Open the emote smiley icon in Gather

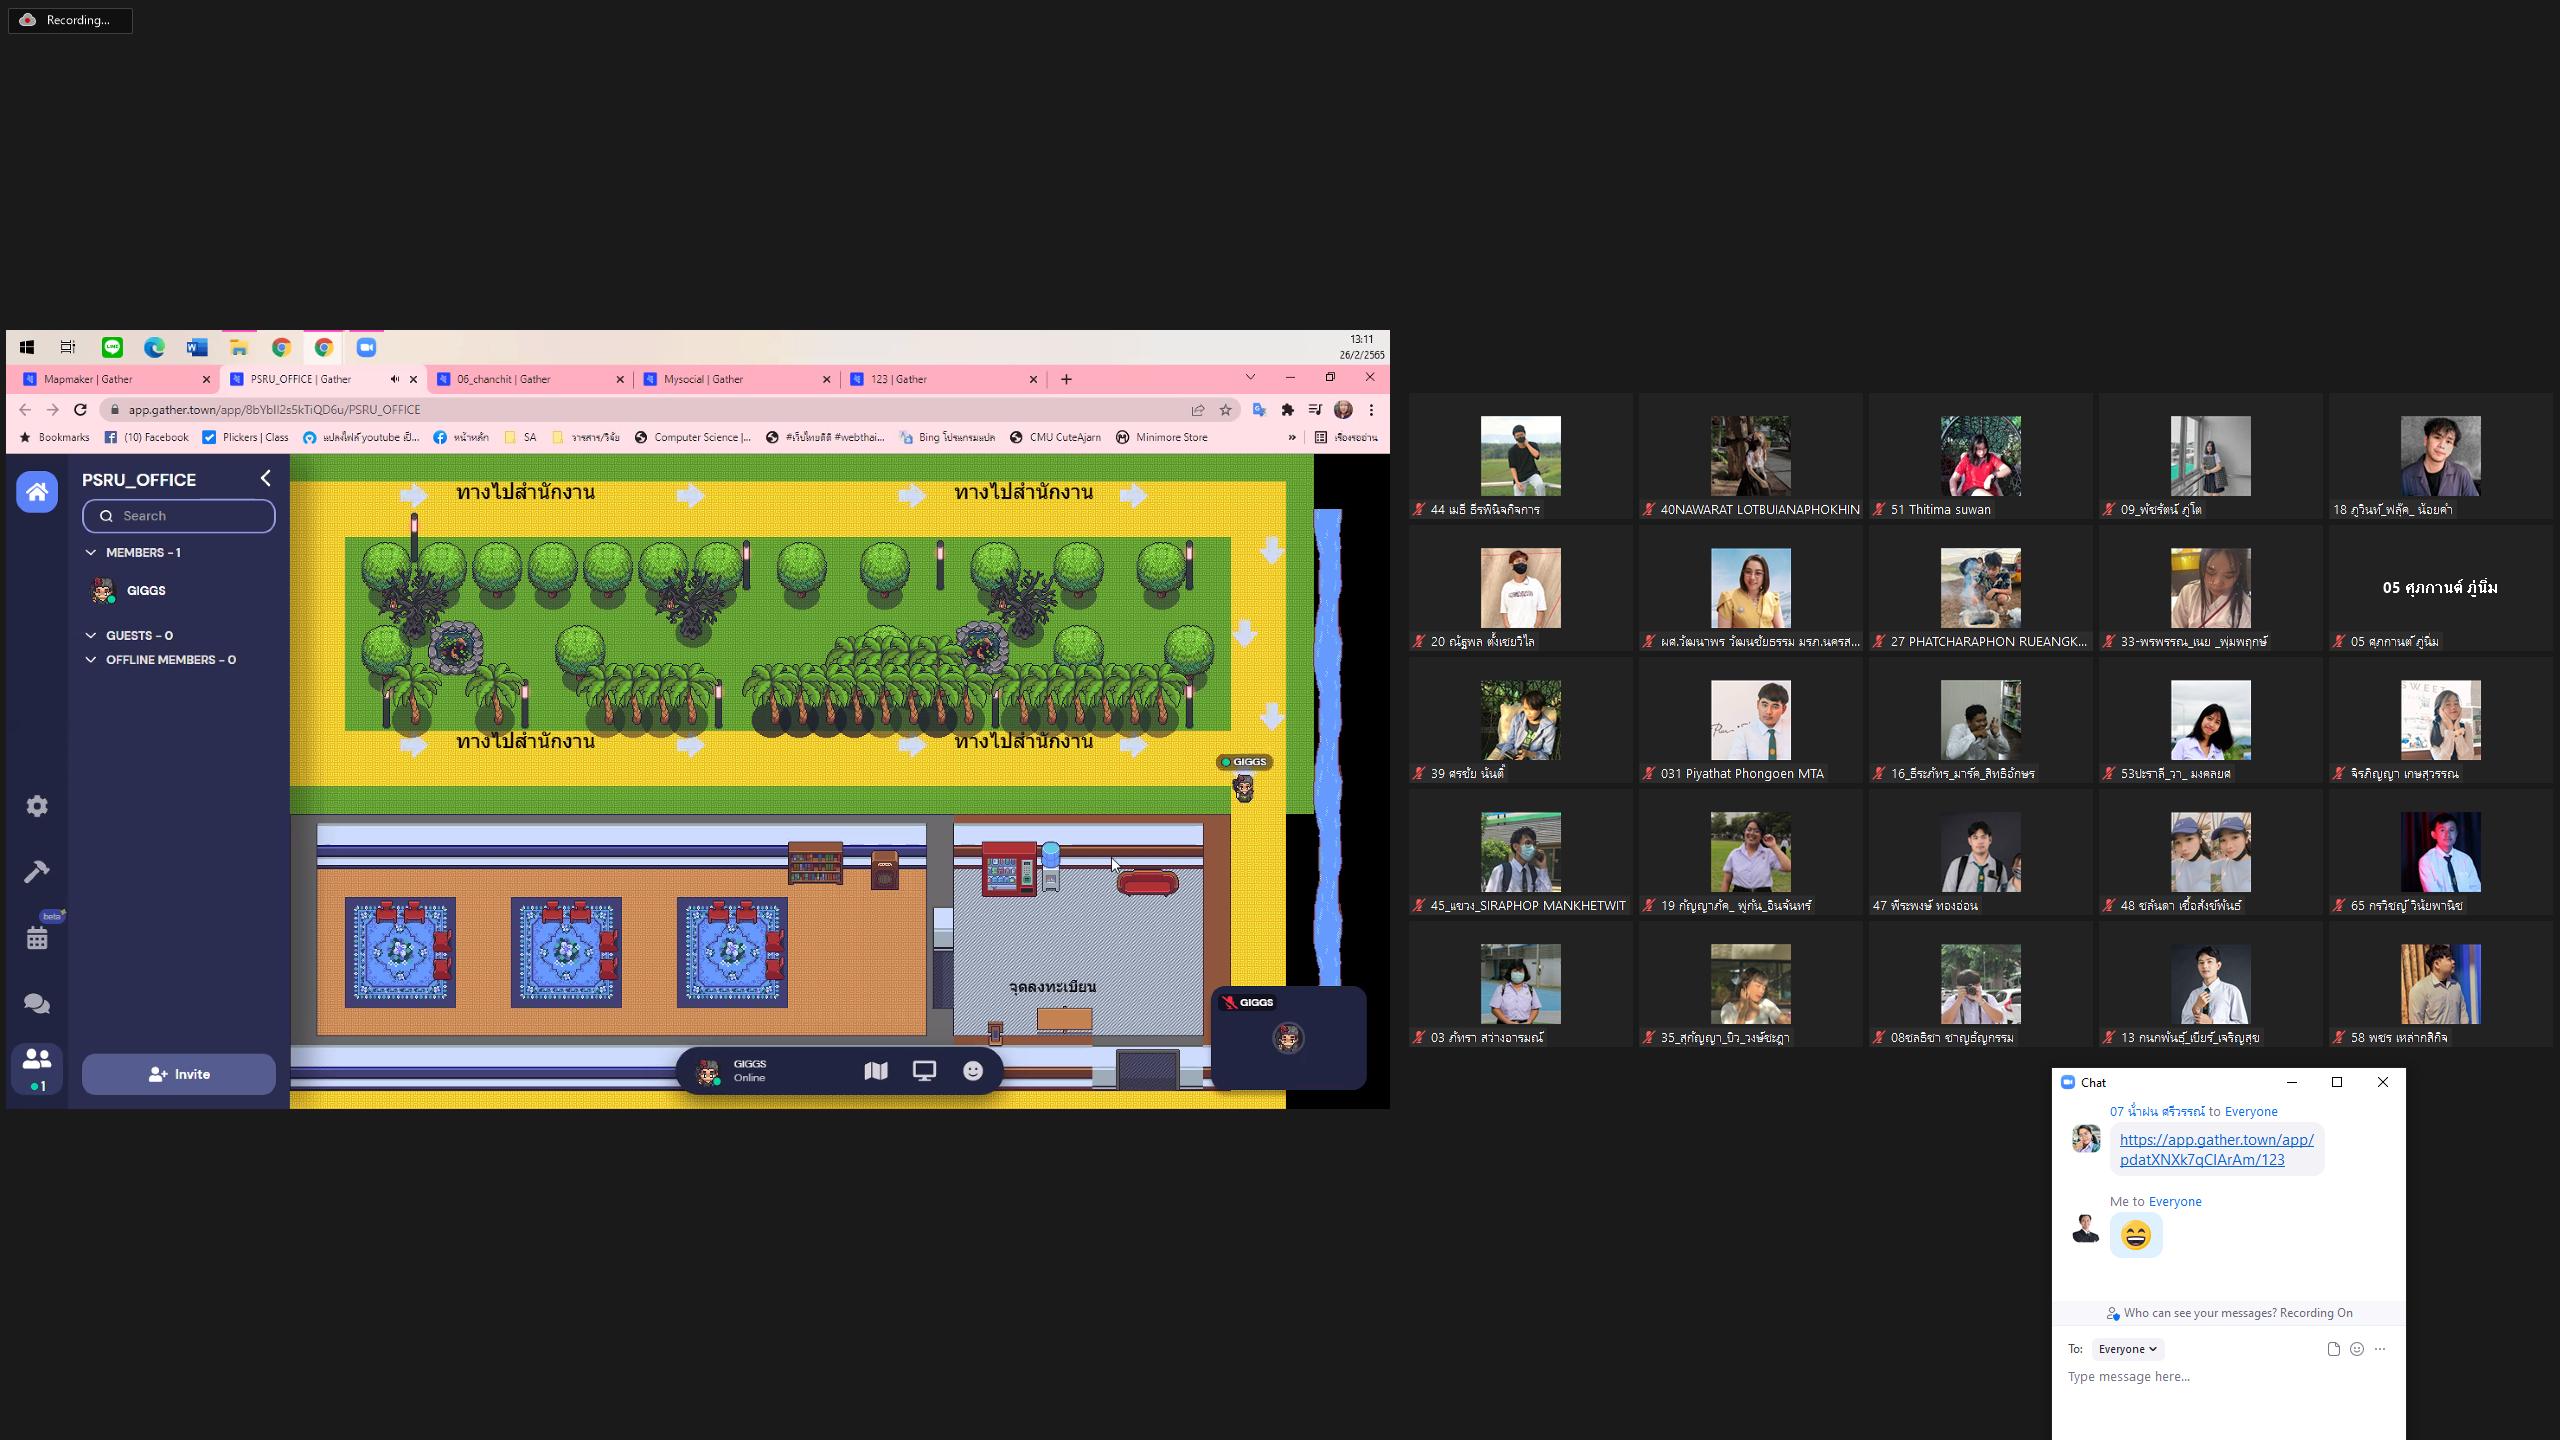pos(972,1071)
